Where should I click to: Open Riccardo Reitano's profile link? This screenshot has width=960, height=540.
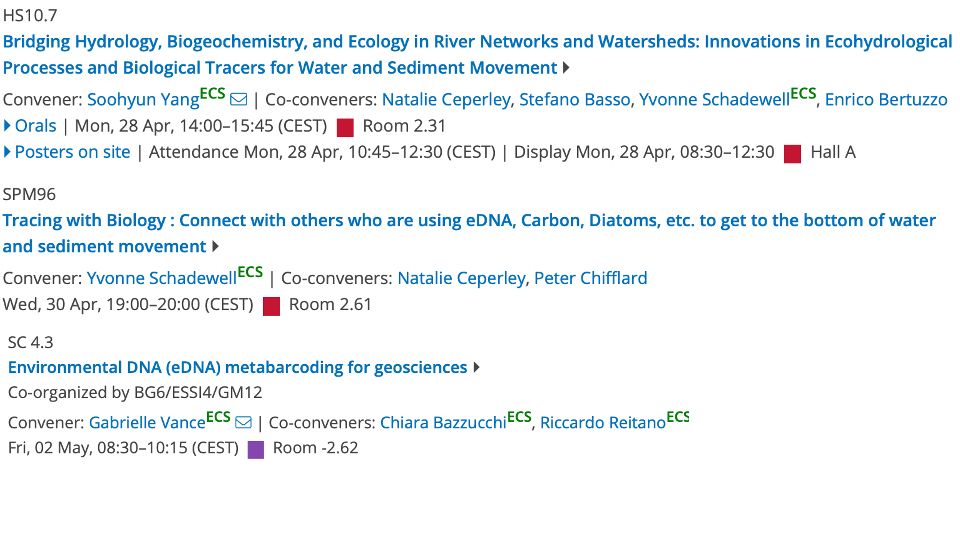click(x=602, y=422)
